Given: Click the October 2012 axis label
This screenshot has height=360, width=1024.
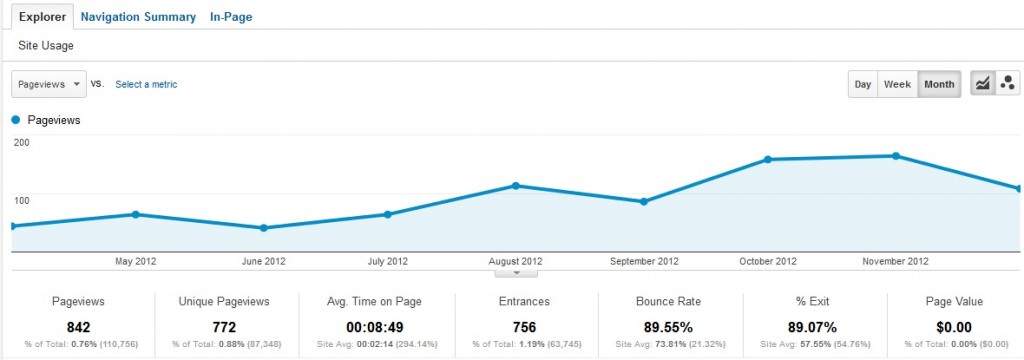Looking at the screenshot, I should [x=768, y=261].
